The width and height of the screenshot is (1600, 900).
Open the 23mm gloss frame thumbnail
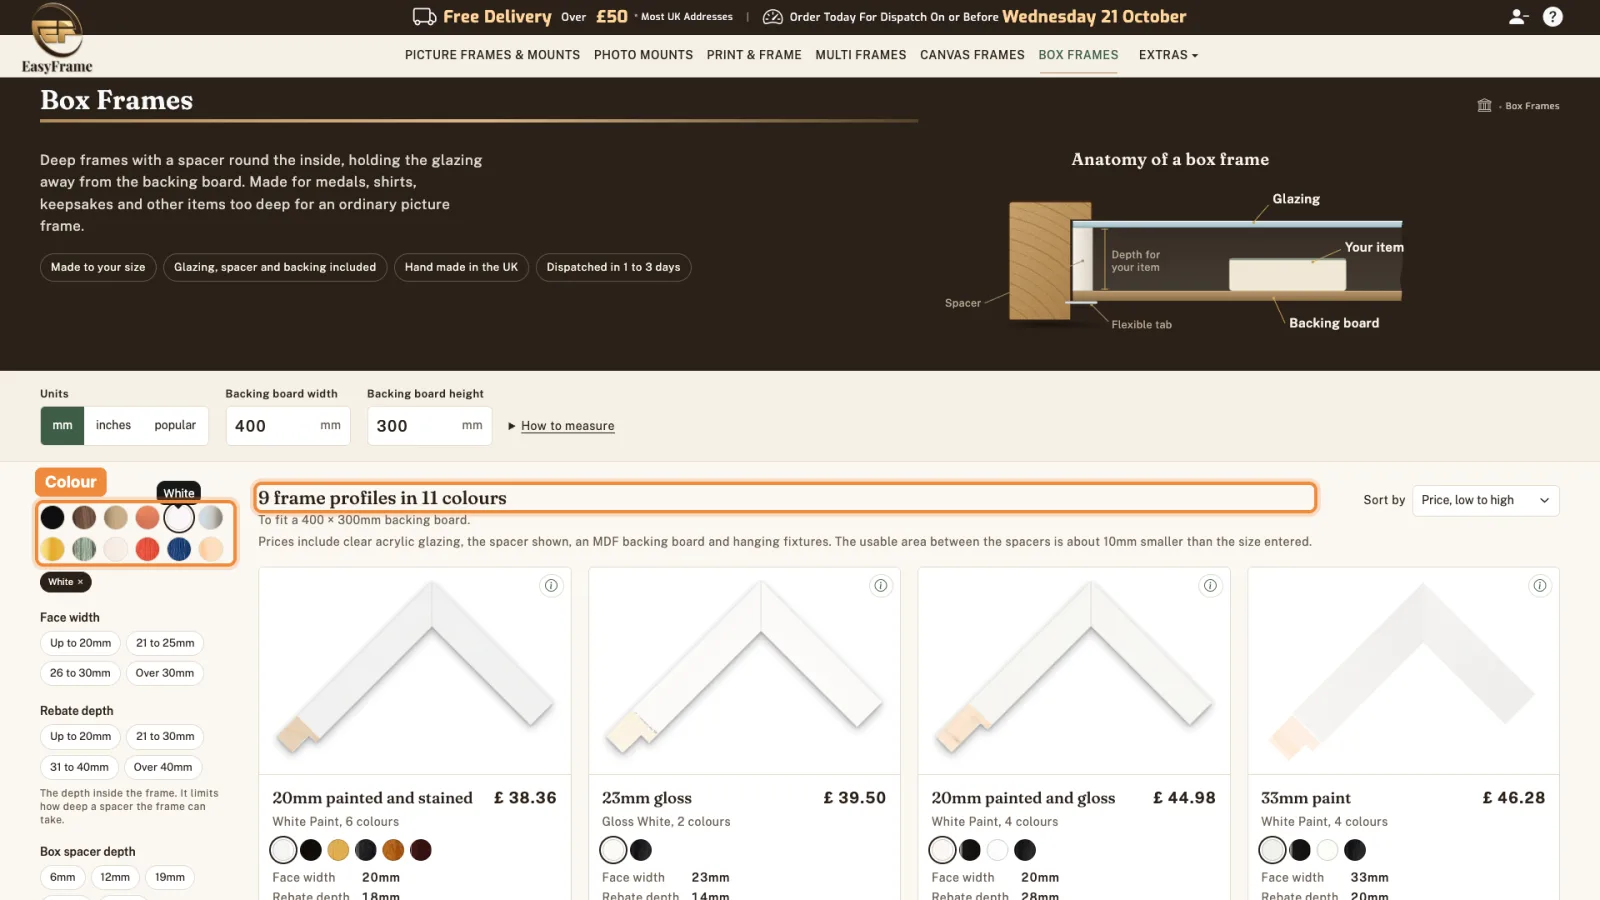coord(744,671)
